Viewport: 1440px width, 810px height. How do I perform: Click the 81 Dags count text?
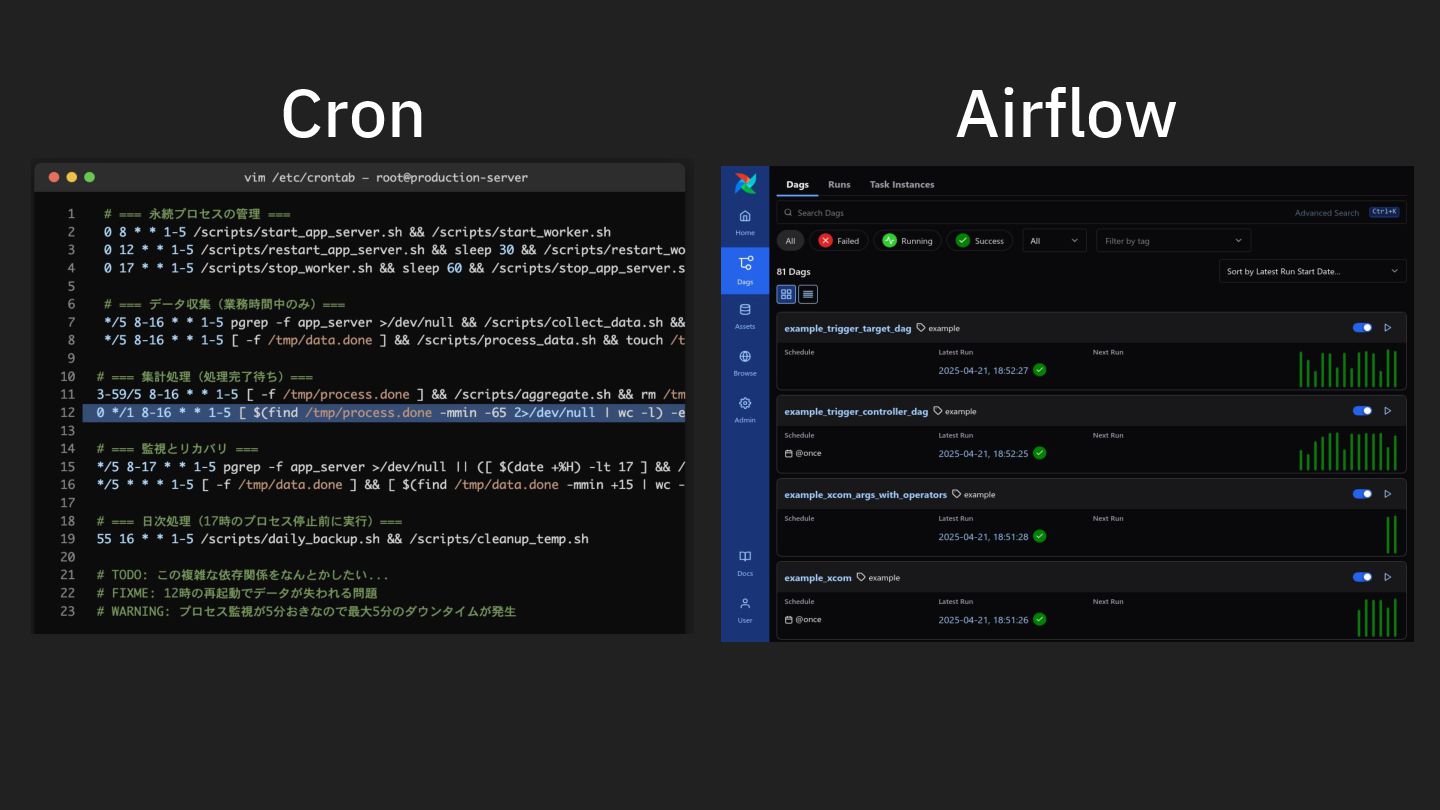(x=793, y=271)
